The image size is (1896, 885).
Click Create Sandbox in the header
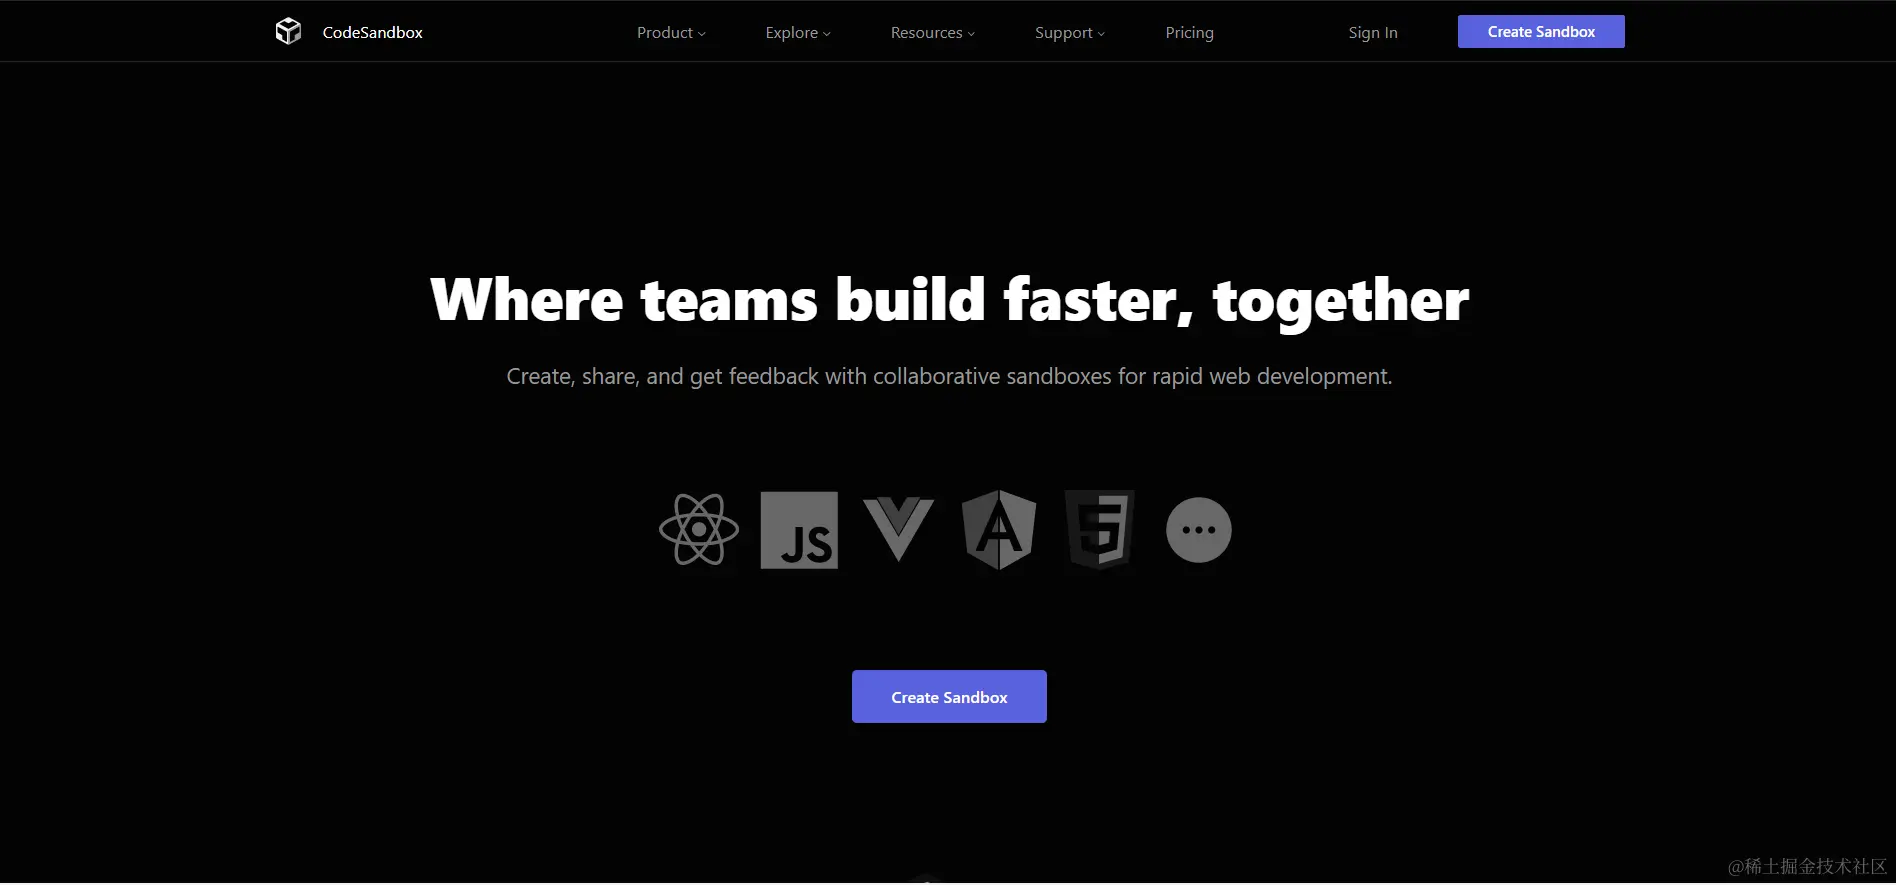(x=1541, y=32)
